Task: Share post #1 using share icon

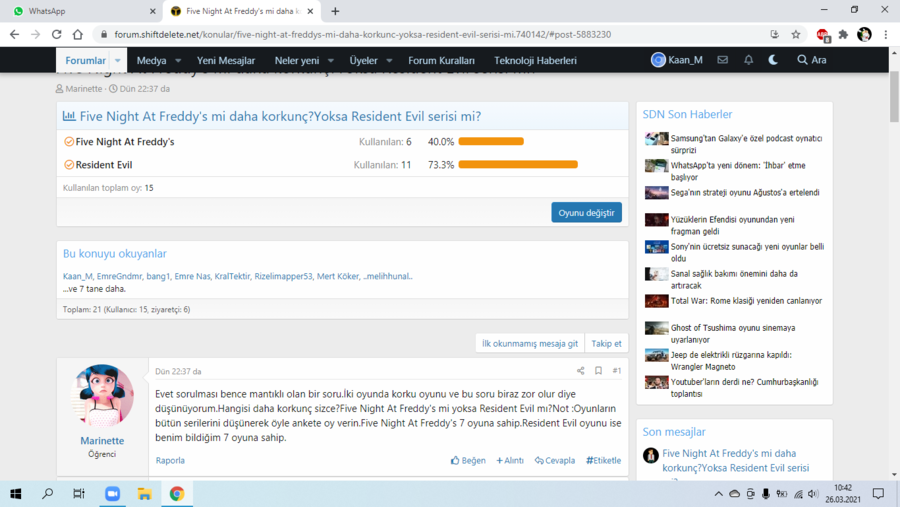Action: coord(580,371)
